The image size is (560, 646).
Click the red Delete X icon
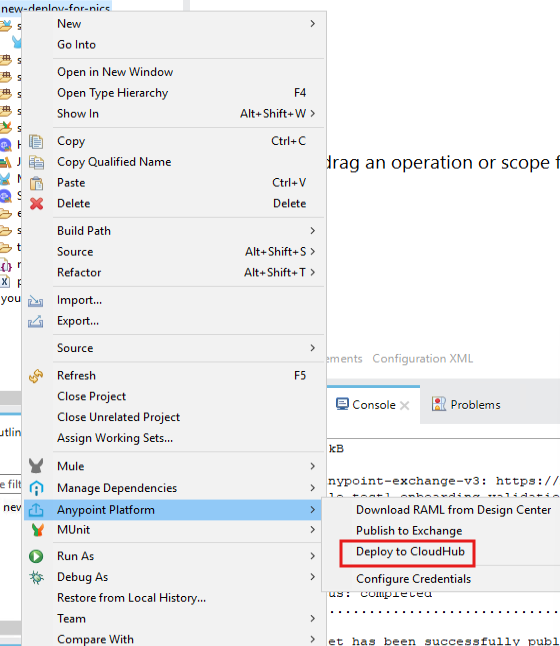36,204
